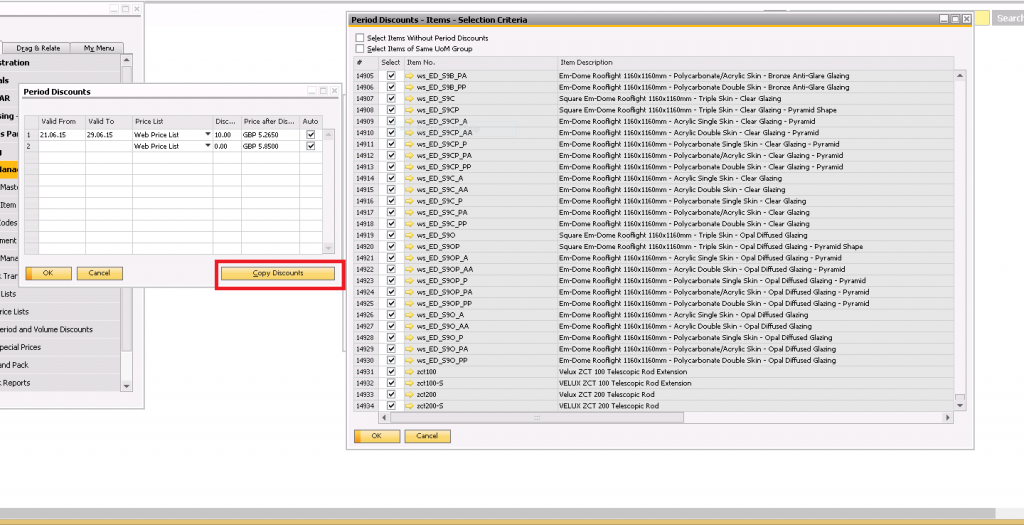Image resolution: width=1024 pixels, height=525 pixels.
Task: Confirm Period Discounts window with OK
Action: (x=48, y=274)
